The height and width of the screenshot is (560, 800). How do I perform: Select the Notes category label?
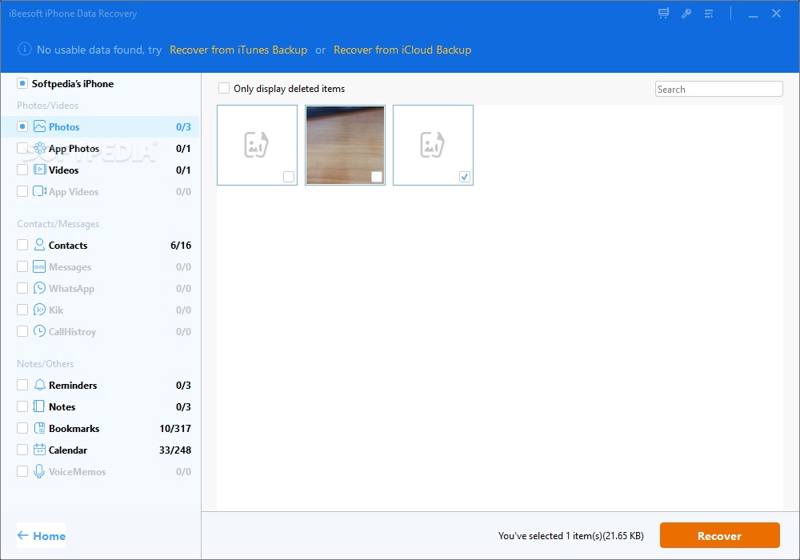62,406
